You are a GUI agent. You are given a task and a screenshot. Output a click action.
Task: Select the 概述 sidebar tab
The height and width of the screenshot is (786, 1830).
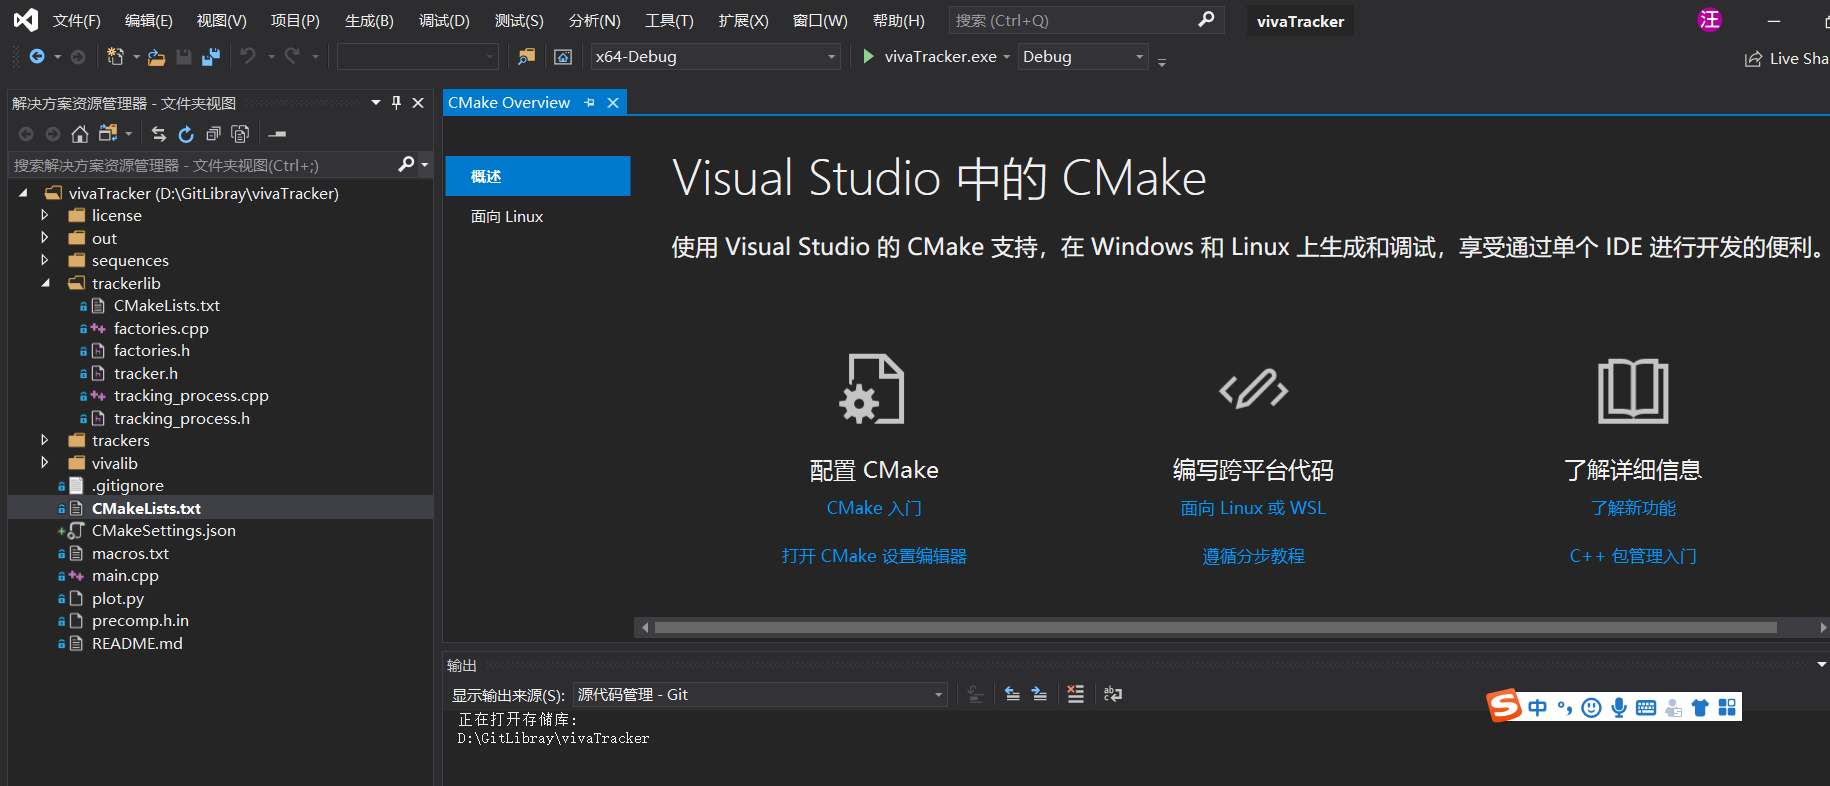(x=537, y=176)
